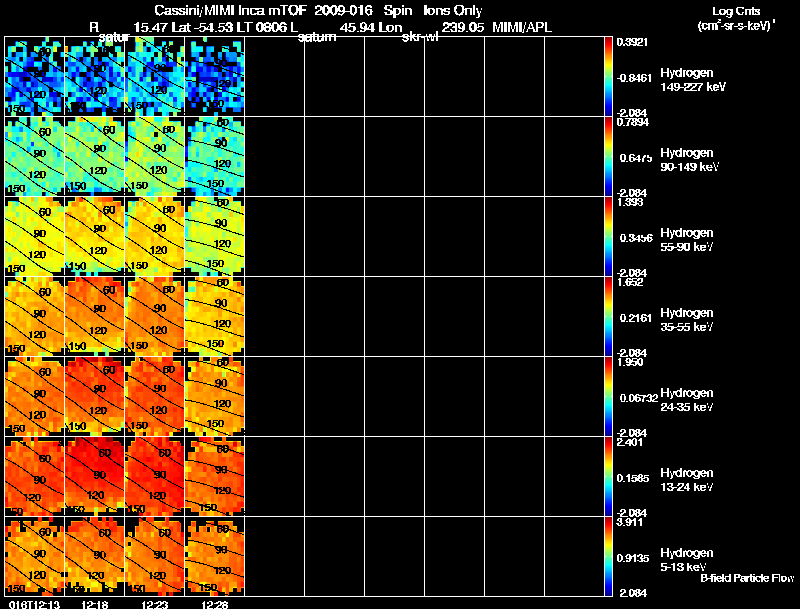View the 13-24 keV hydrogen image at 12:23
This screenshot has width=800, height=609.
pos(155,477)
